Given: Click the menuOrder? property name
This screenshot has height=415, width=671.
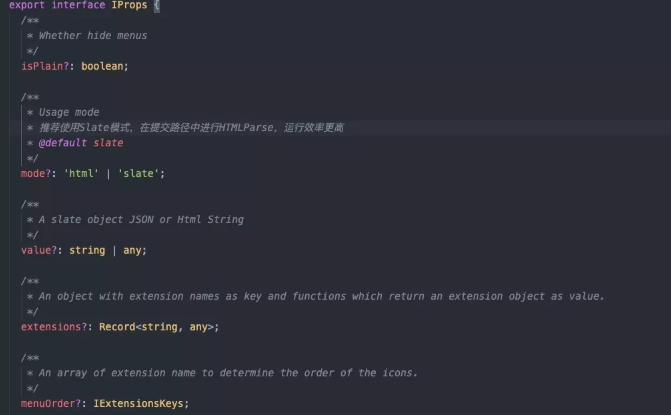Looking at the screenshot, I should 51,403.
